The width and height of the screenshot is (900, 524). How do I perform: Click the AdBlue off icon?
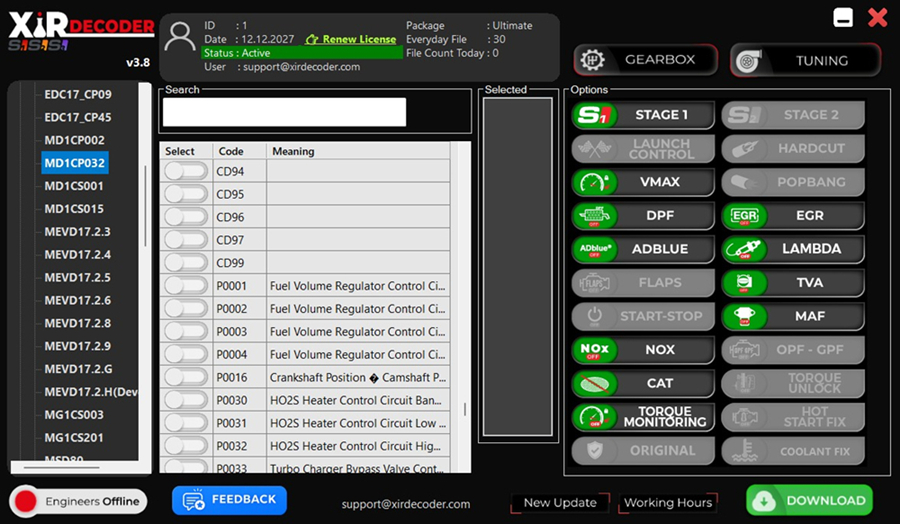(x=593, y=249)
